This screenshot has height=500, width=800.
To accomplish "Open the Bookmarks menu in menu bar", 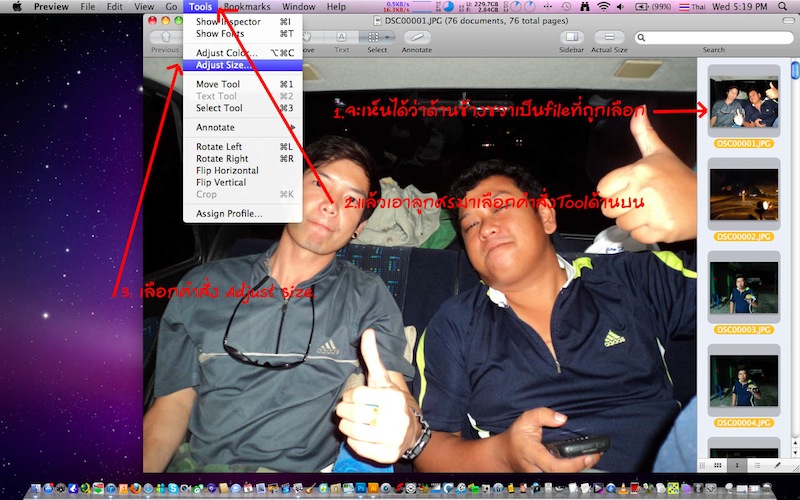I will tap(247, 7).
